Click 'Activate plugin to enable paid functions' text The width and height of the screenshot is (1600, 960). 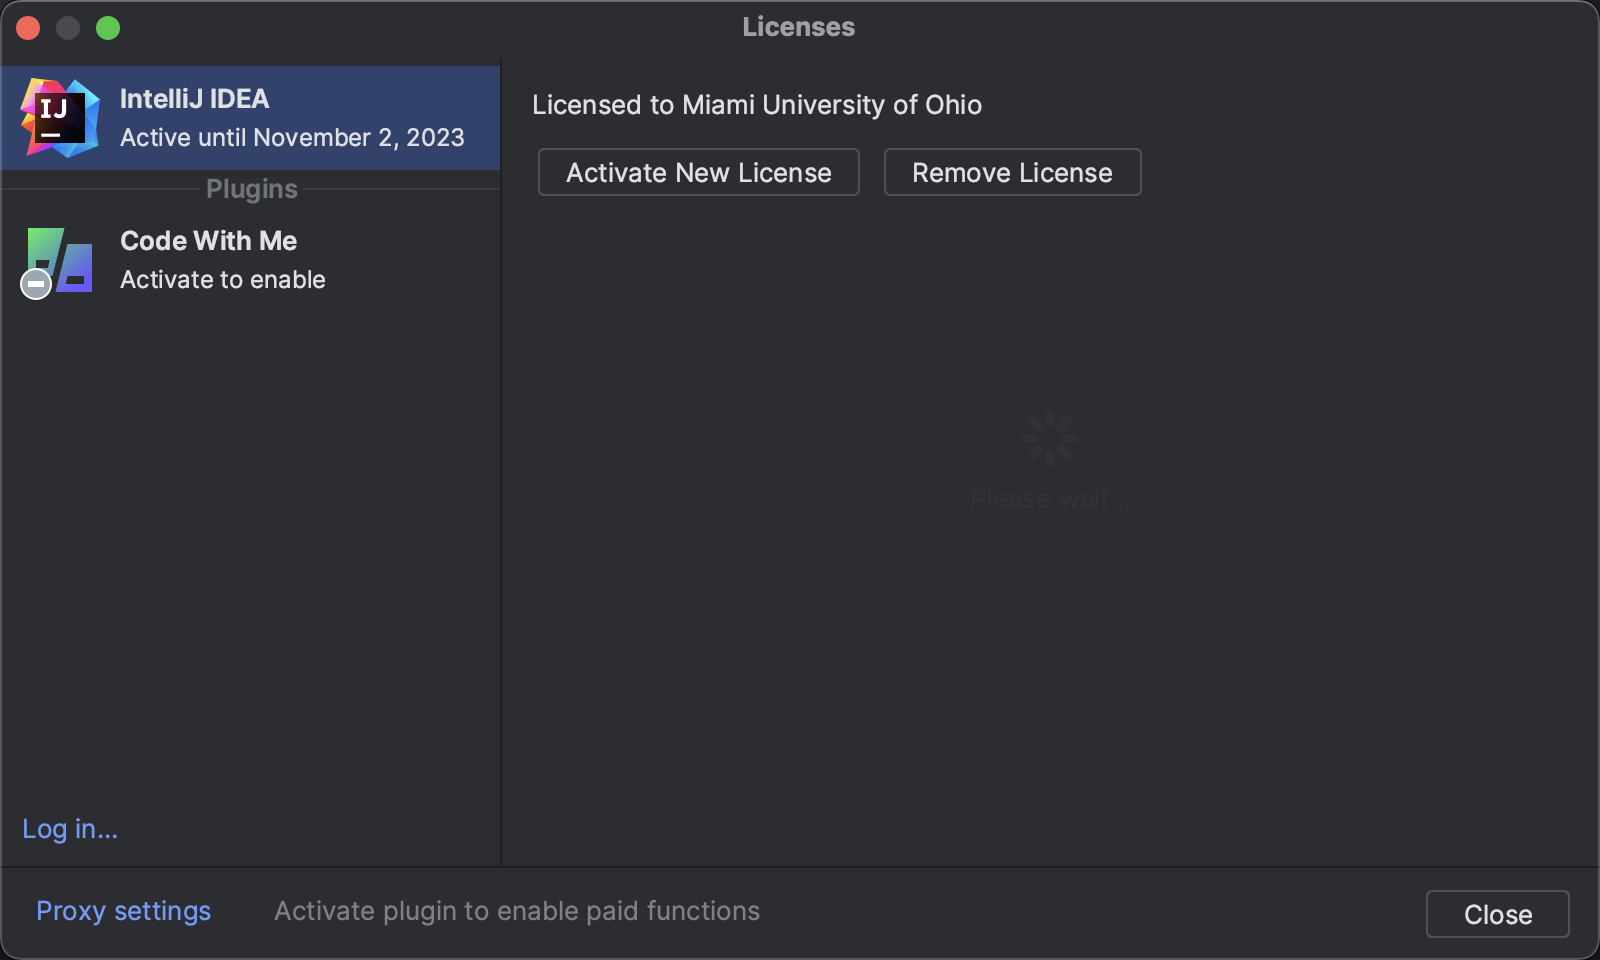tap(517, 911)
